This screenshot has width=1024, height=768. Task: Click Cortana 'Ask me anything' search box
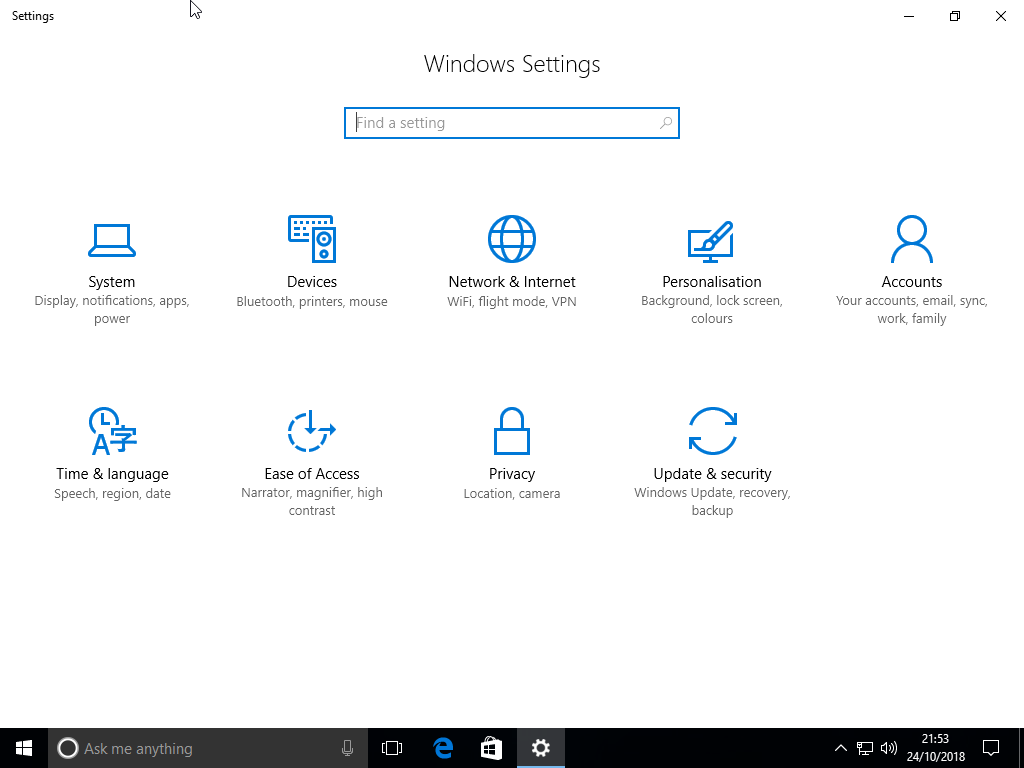208,748
